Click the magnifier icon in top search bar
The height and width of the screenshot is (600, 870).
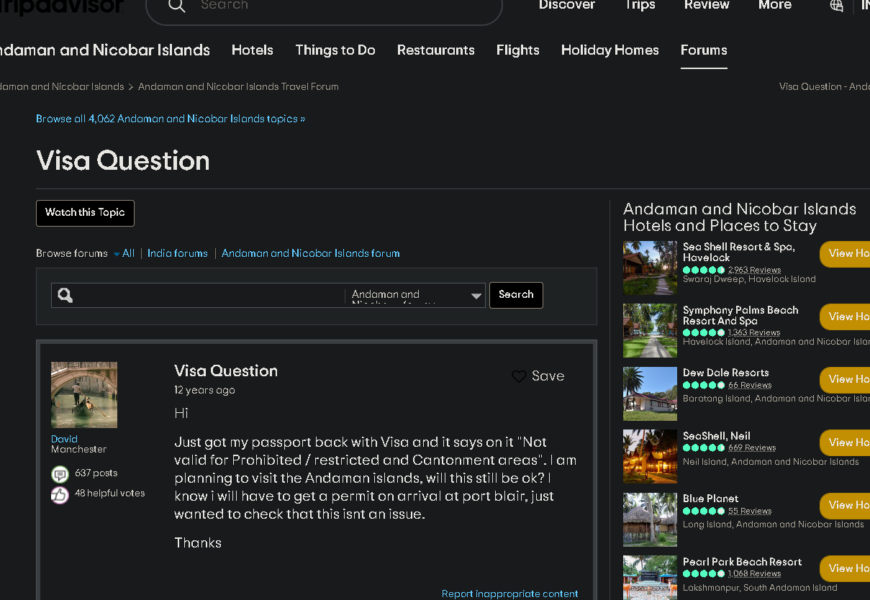click(177, 6)
